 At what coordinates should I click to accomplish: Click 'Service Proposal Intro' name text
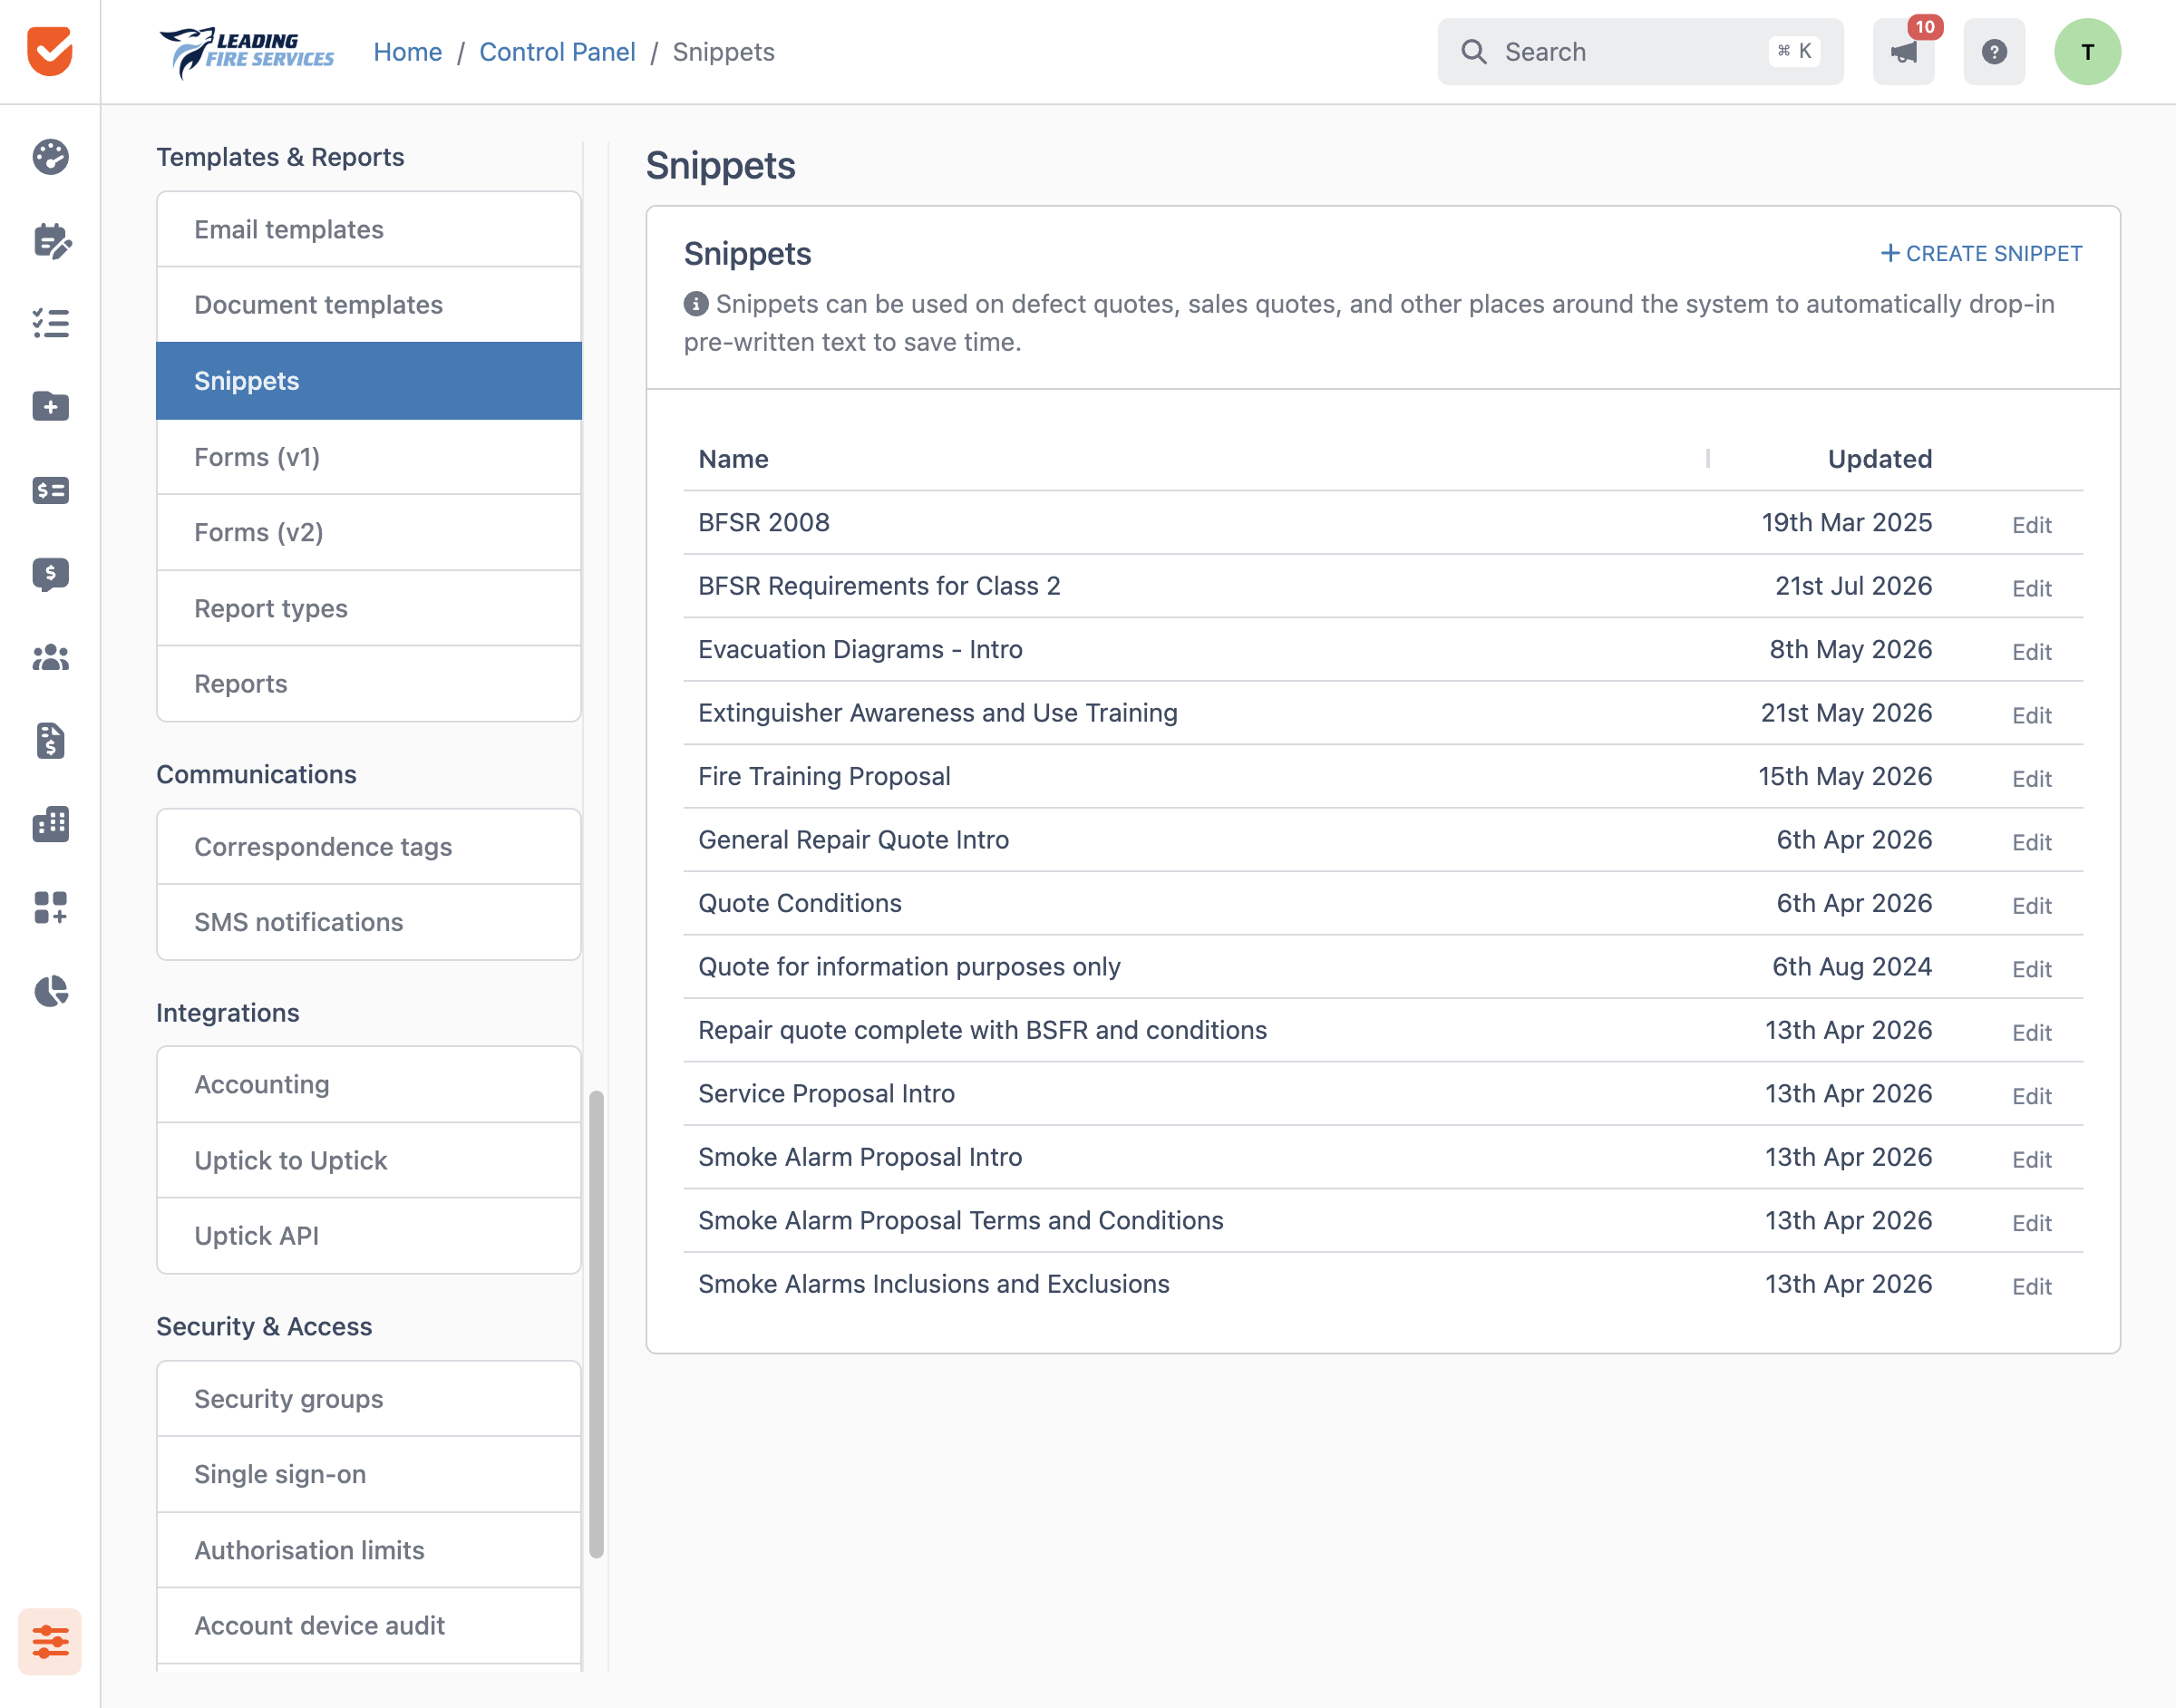pyautogui.click(x=826, y=1093)
